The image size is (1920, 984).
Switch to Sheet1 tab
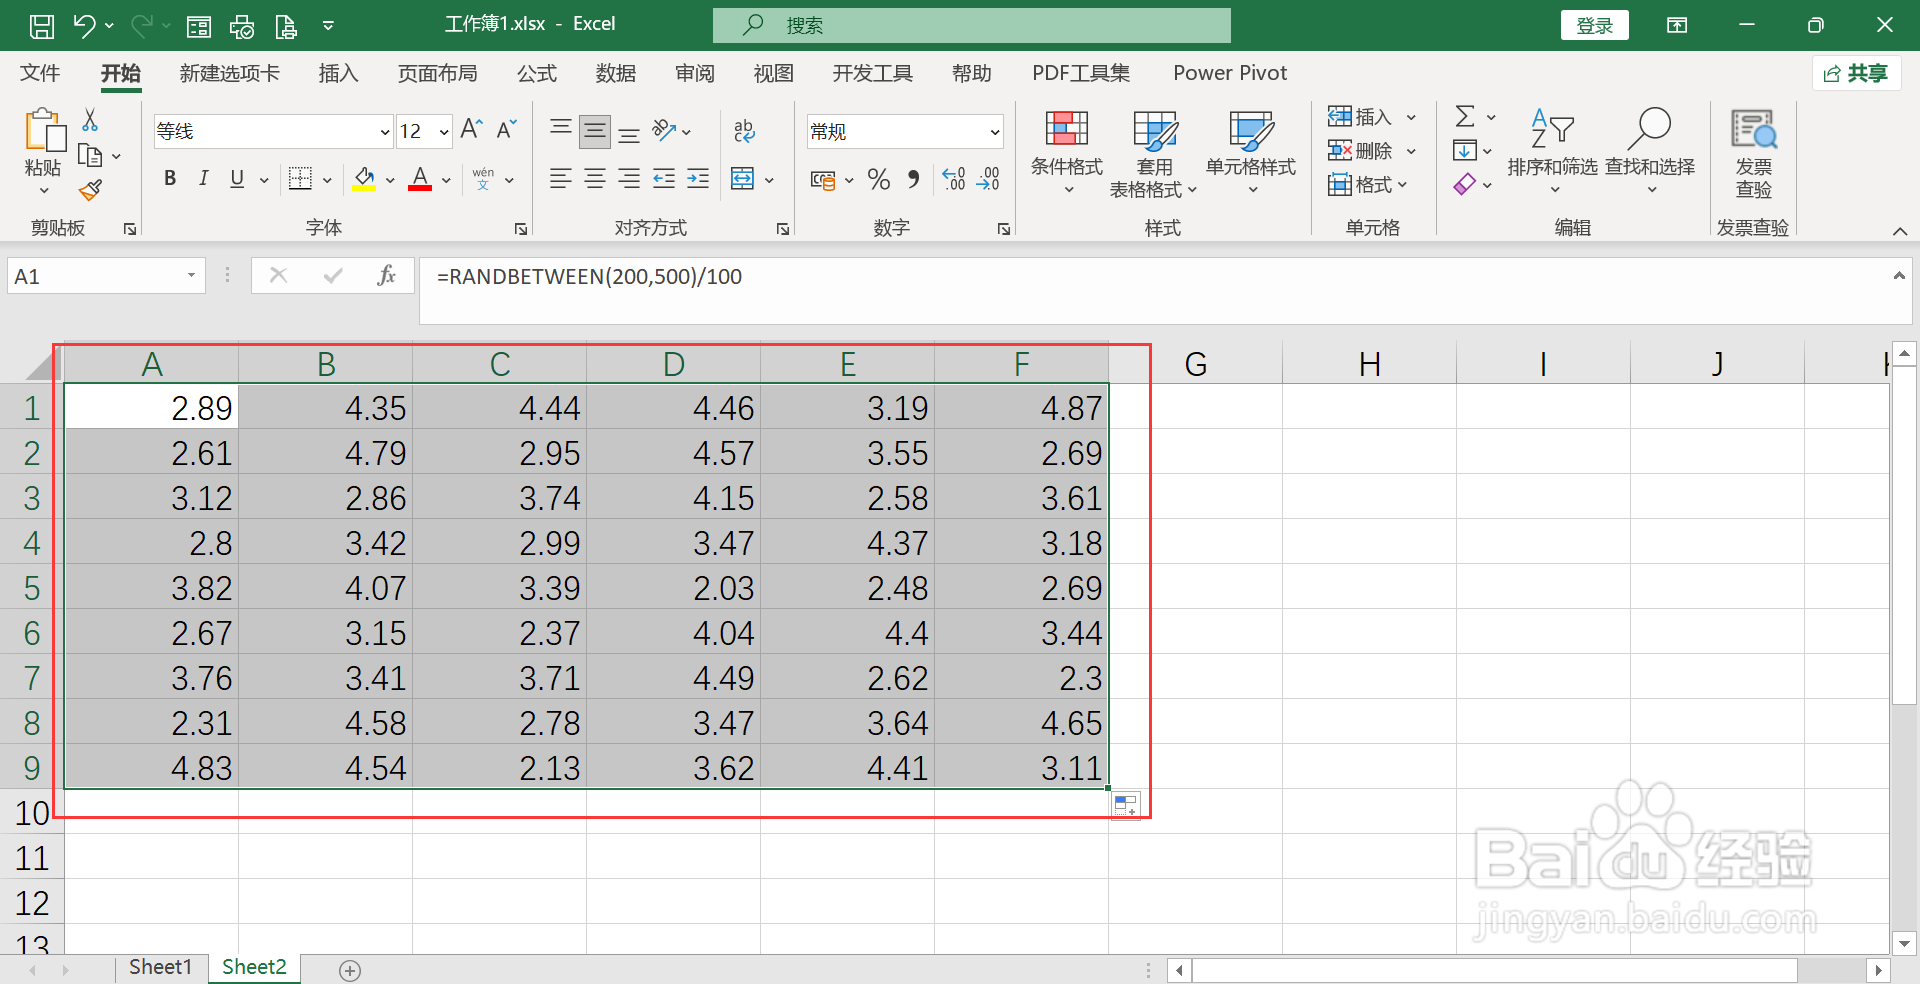coord(160,967)
